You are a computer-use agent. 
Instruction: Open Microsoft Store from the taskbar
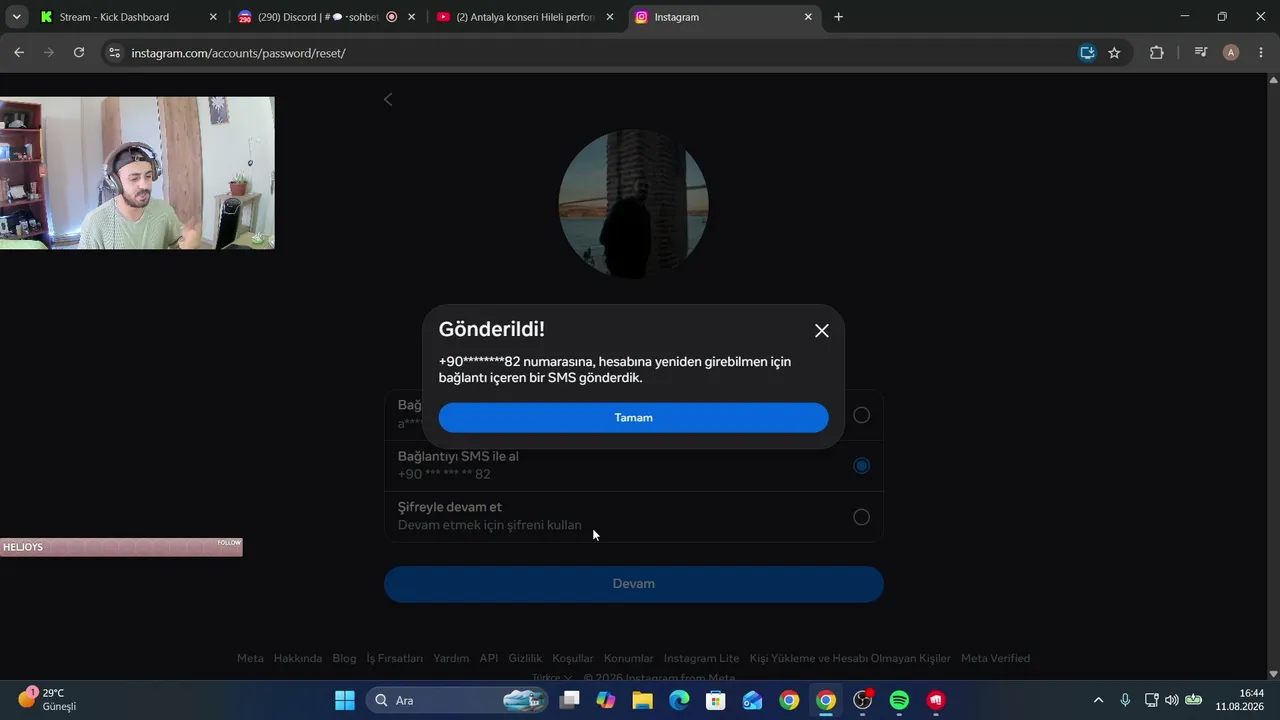[716, 700]
